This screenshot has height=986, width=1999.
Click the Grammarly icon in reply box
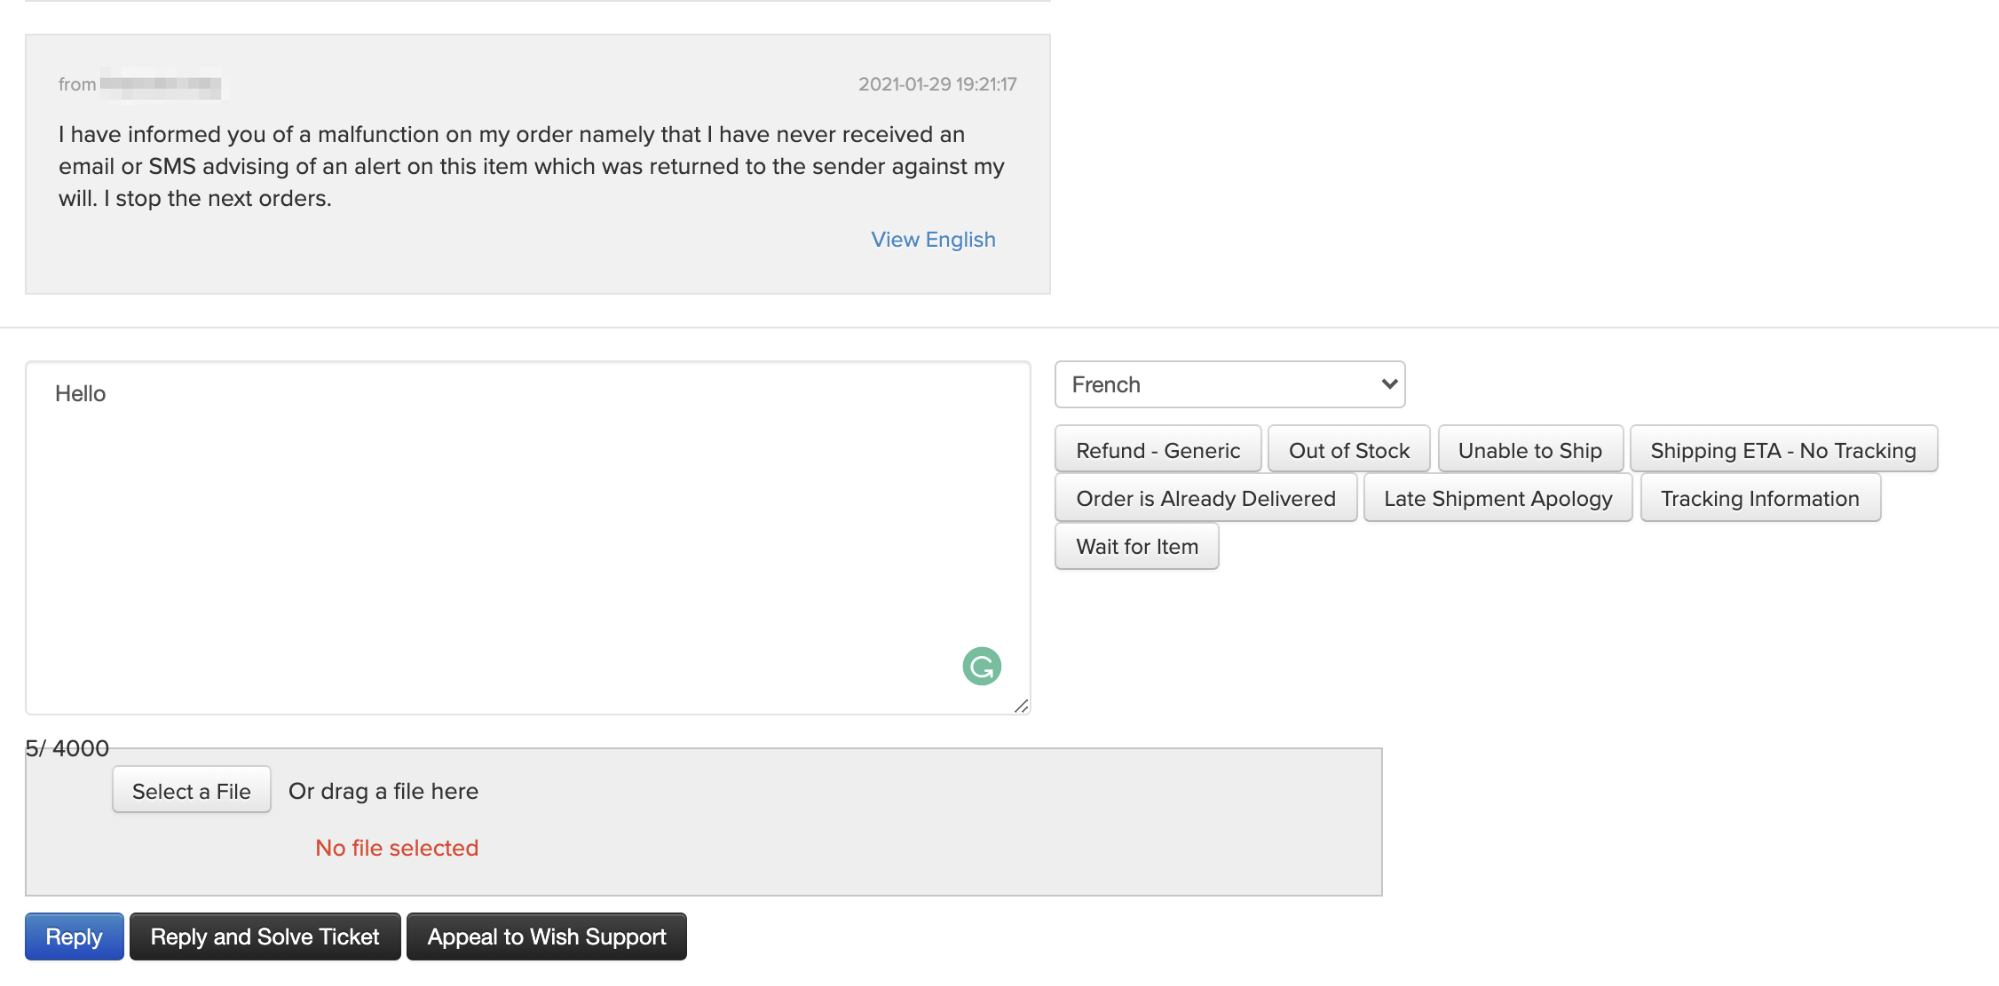click(x=981, y=666)
